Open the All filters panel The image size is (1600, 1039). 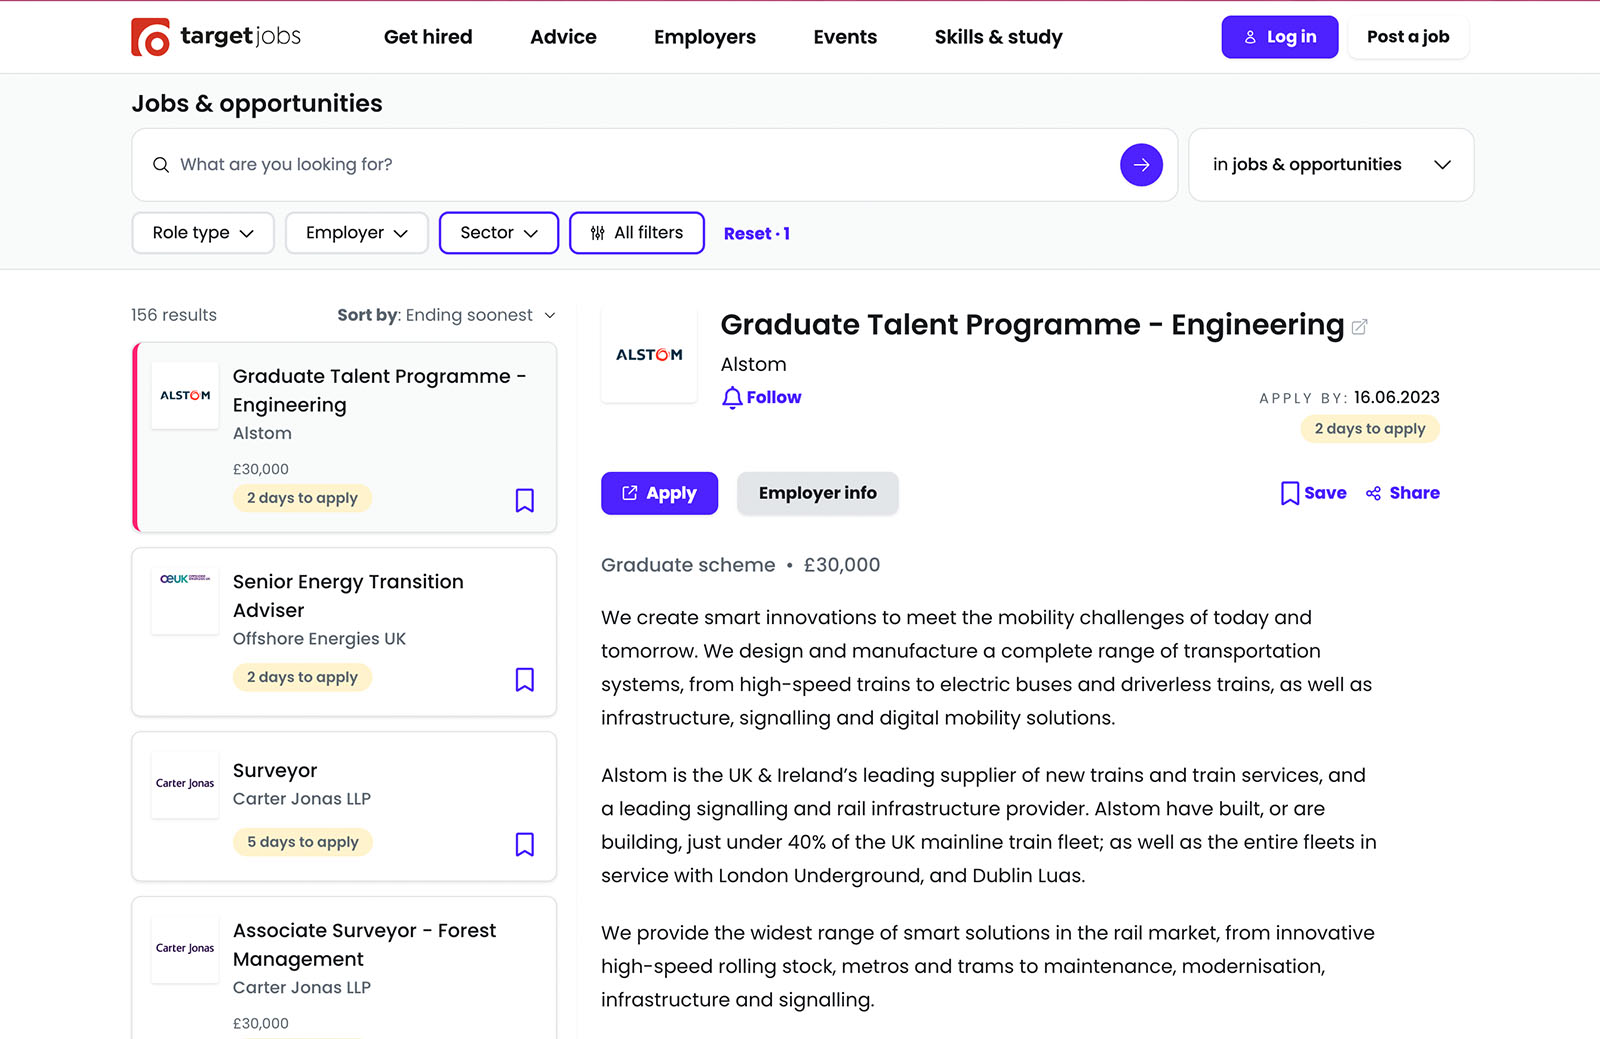pos(637,233)
